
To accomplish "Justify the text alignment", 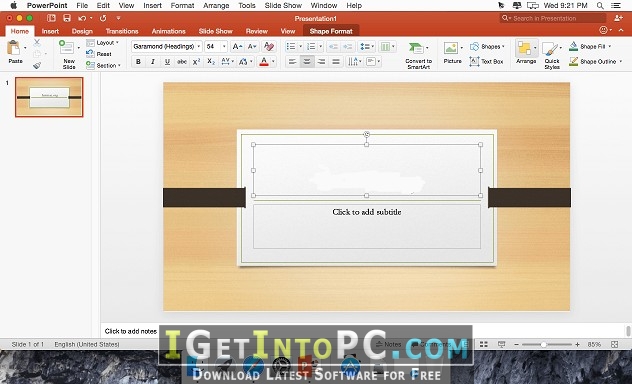I will [336, 62].
